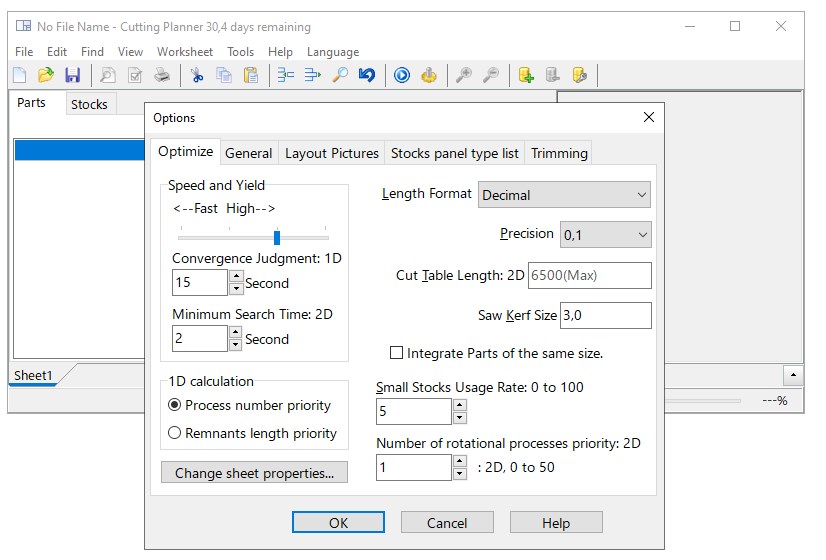Viewport: 826px width, 560px height.
Task: Click the Paste clipboard icon
Action: coord(251,75)
